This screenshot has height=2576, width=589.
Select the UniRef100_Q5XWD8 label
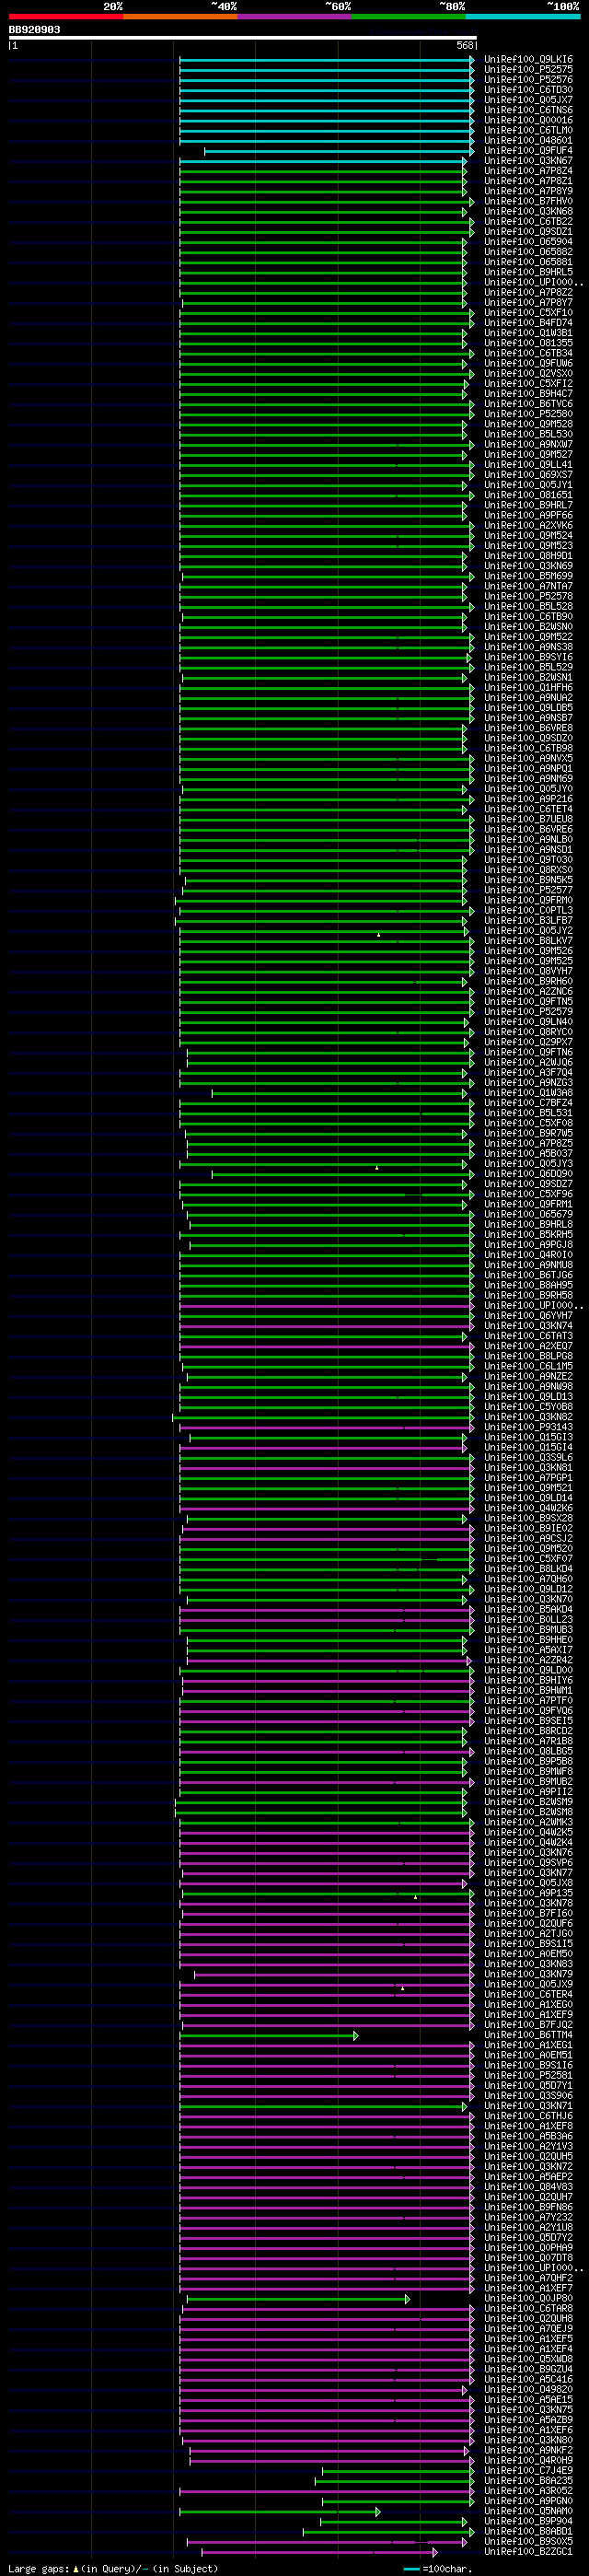tap(529, 2358)
